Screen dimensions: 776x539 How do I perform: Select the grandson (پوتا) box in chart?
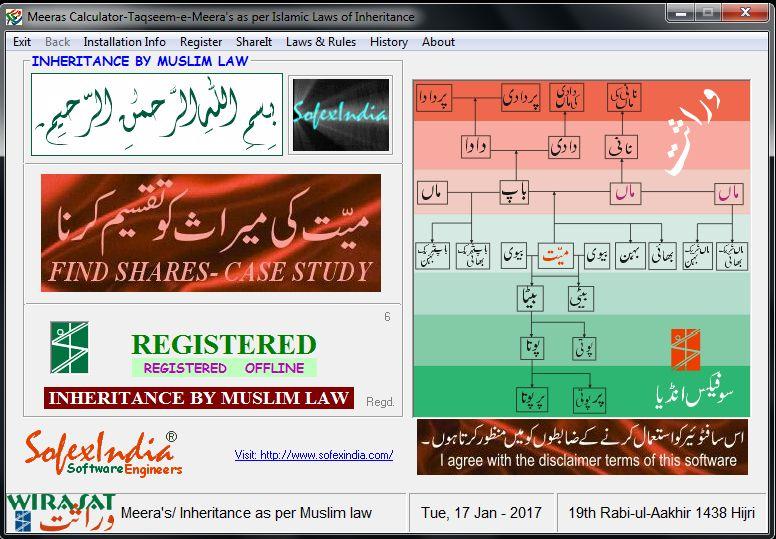coord(532,348)
